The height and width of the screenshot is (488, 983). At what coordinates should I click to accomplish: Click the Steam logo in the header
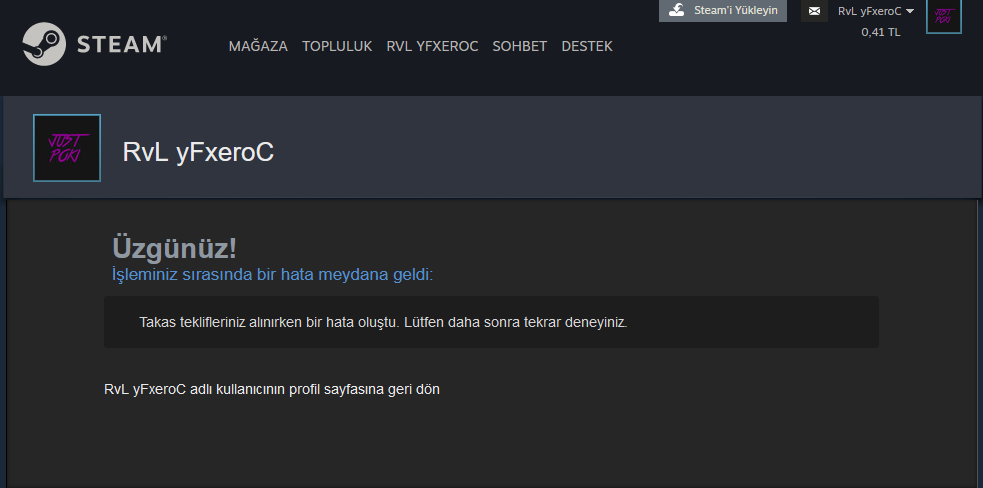[x=94, y=44]
